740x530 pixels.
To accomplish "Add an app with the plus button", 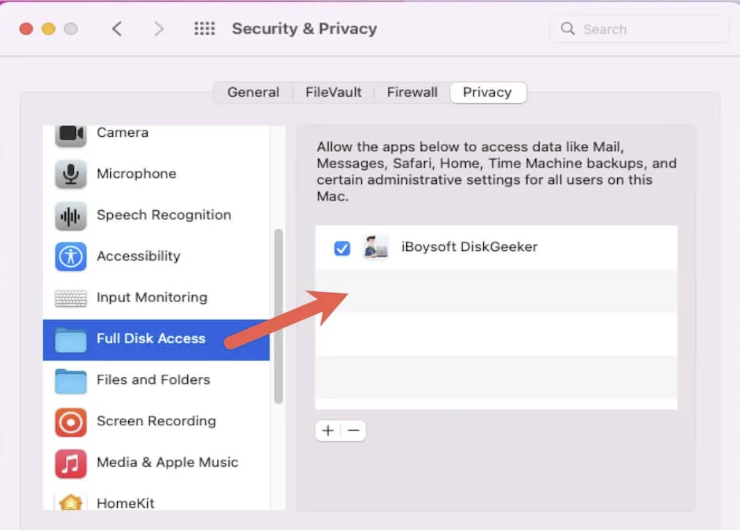I will pyautogui.click(x=328, y=430).
